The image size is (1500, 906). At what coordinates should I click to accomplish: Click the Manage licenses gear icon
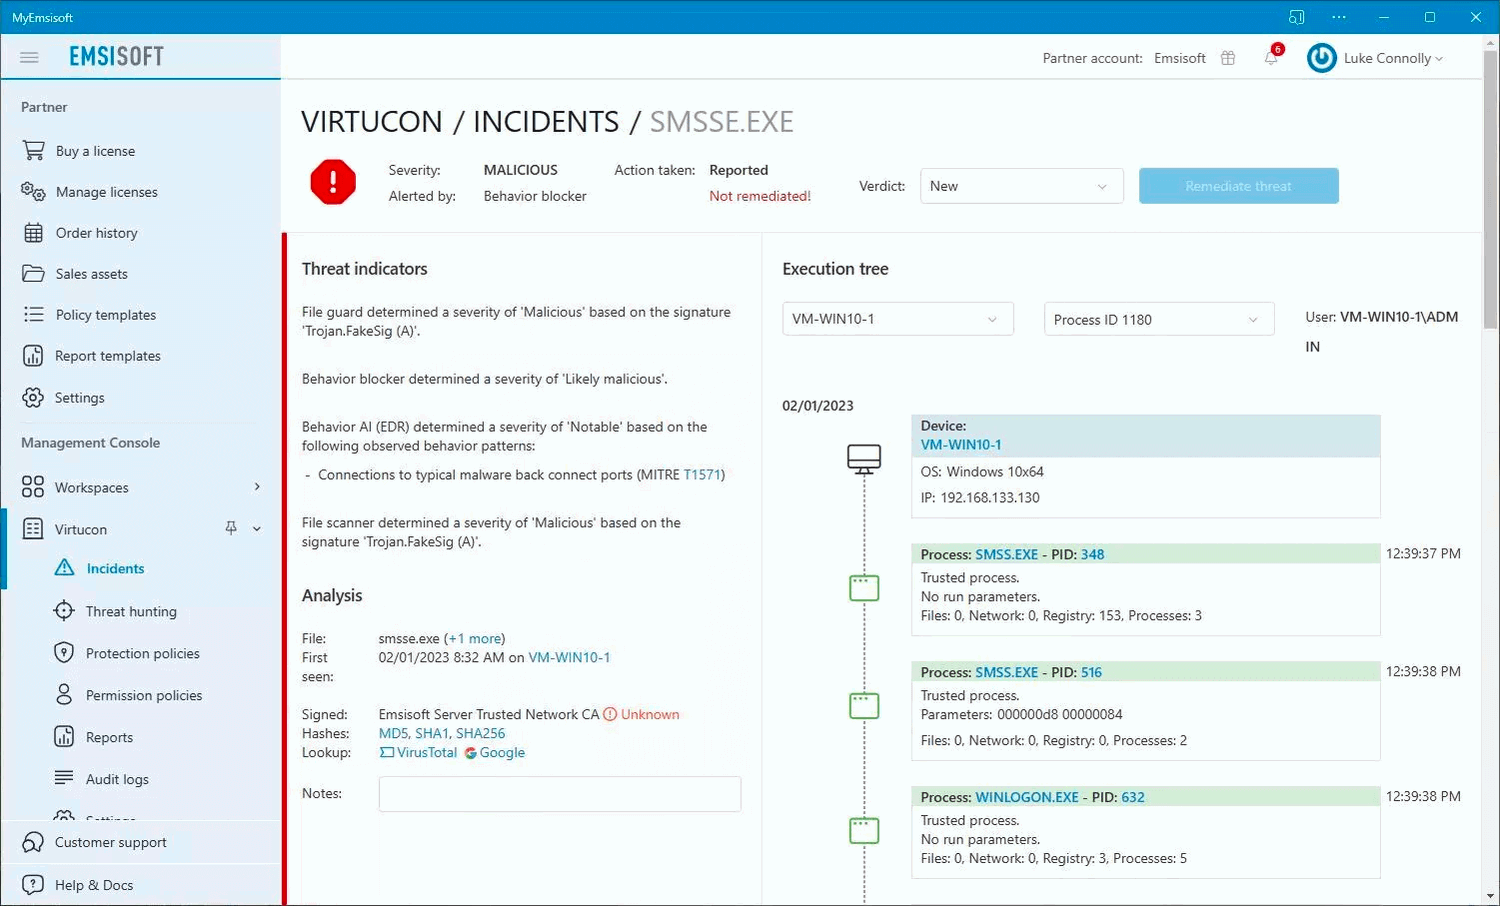33,191
